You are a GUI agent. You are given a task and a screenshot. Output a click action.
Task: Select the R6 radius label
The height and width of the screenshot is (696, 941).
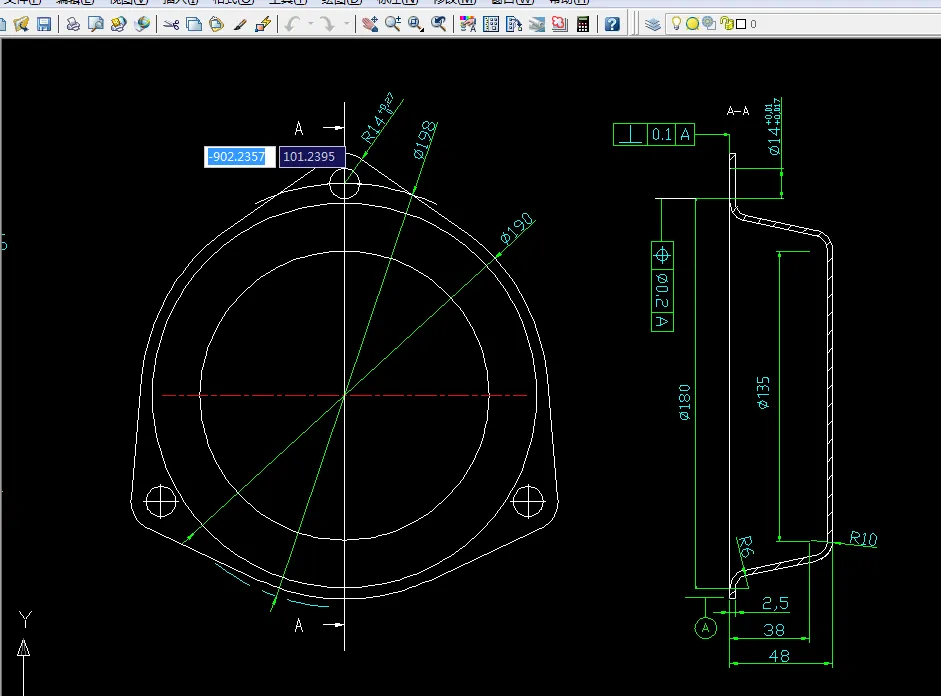click(745, 546)
